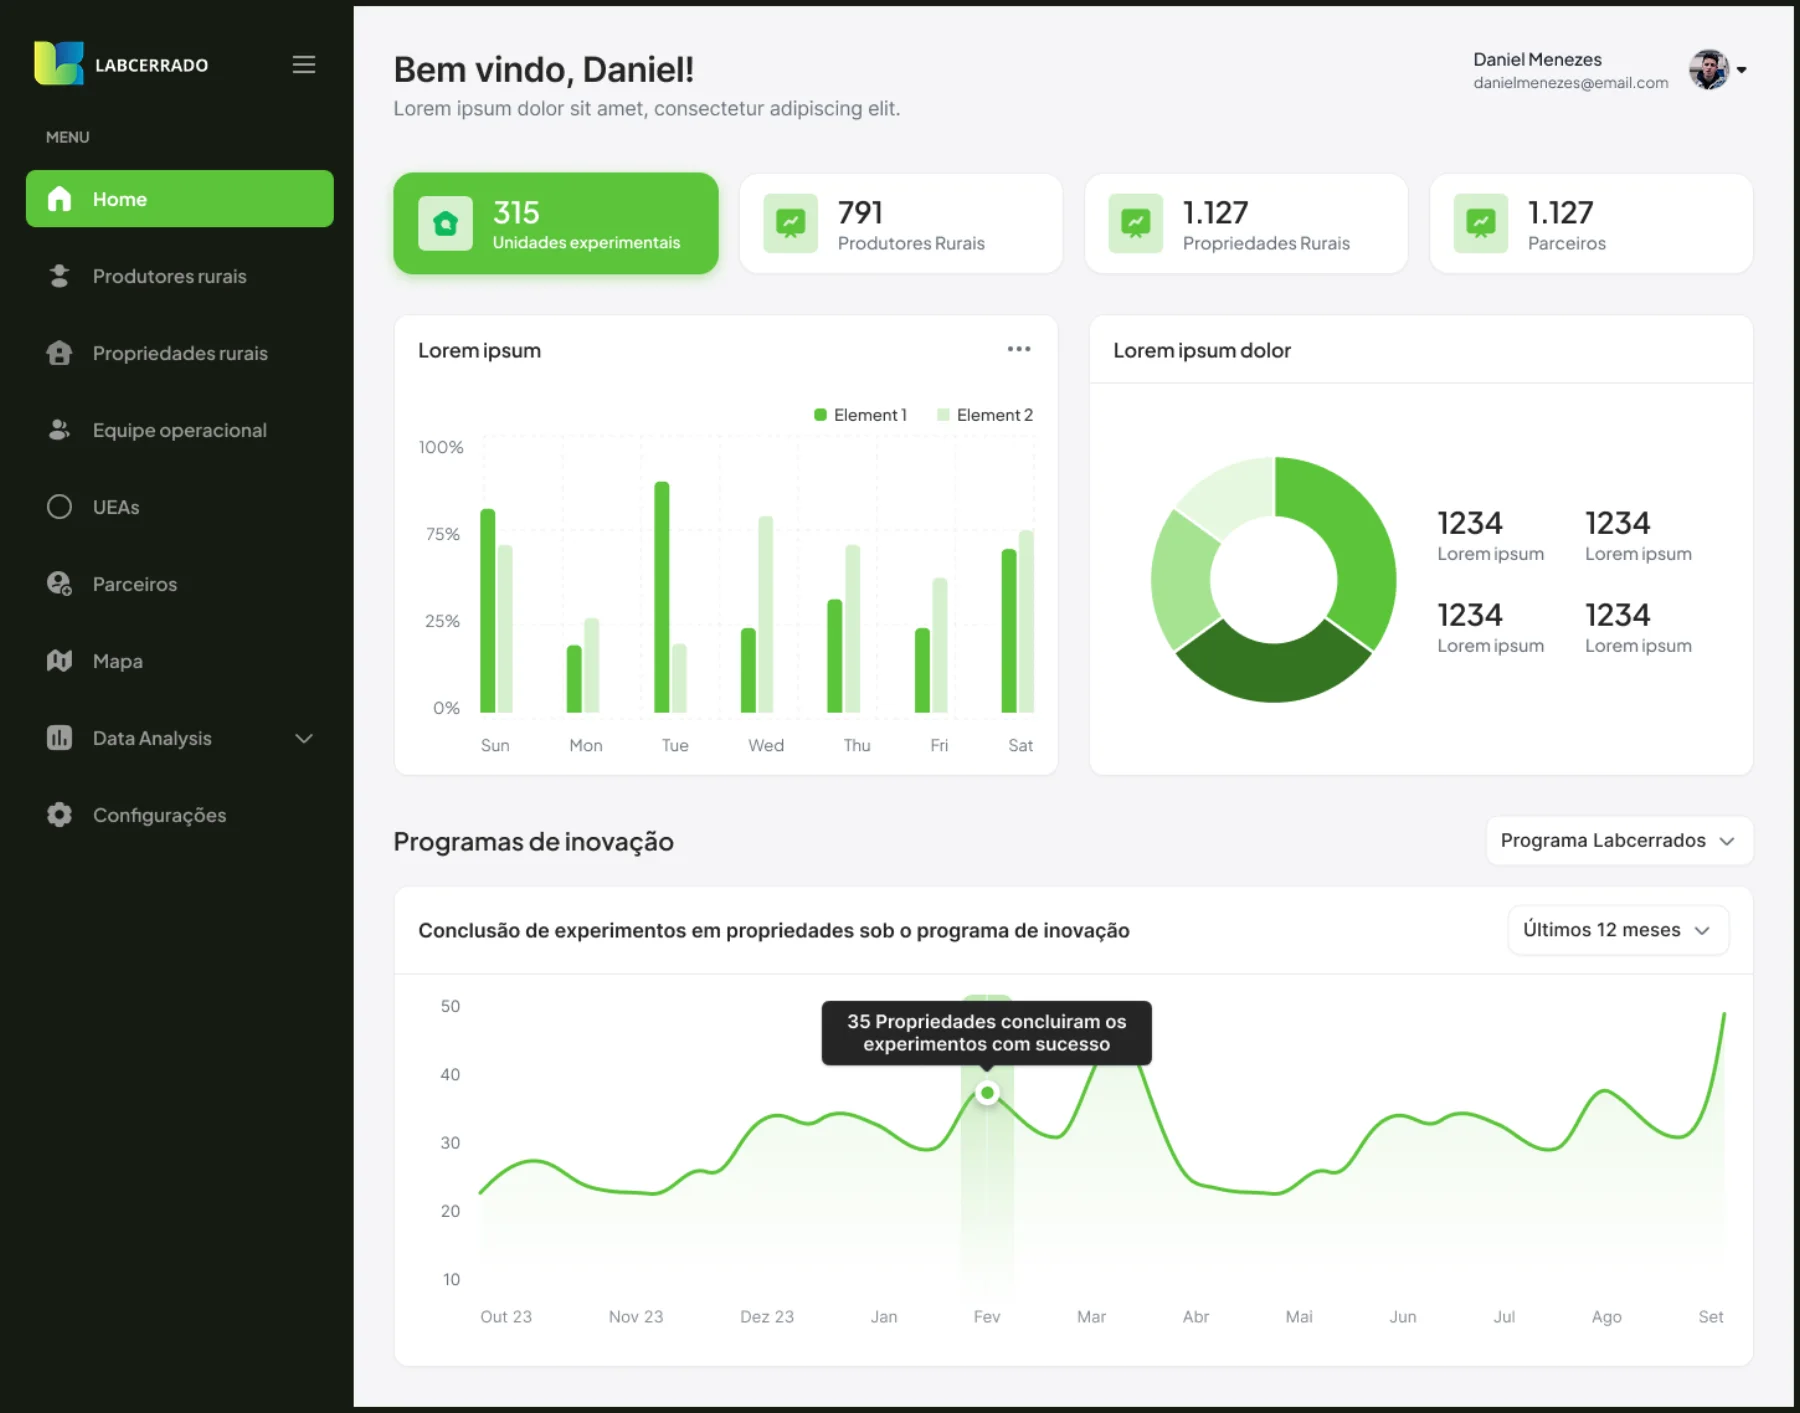Open the Últimos 12 meses dropdown
This screenshot has width=1800, height=1413.
coord(1618,930)
